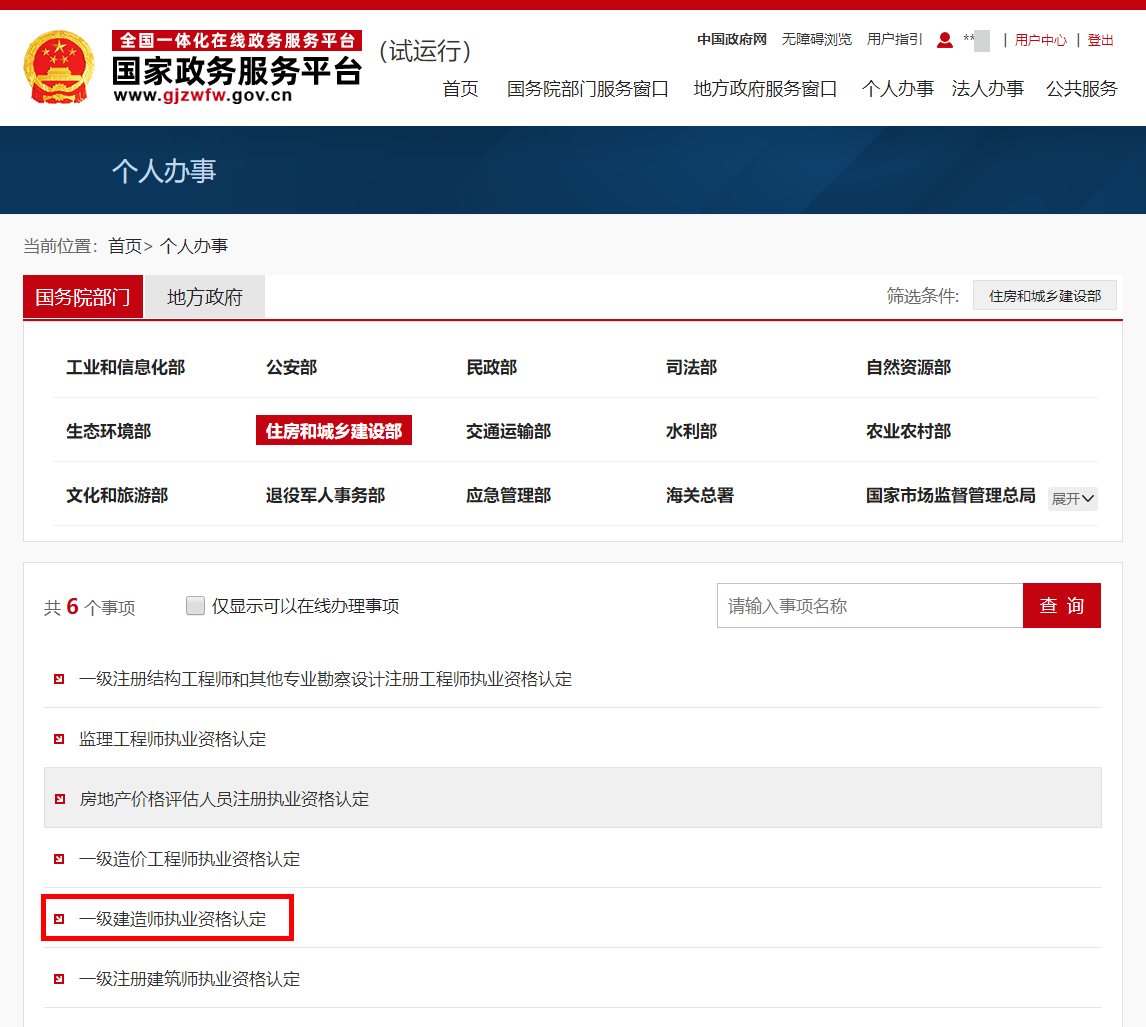Open 用户中心 from the header
Viewport: 1146px width, 1027px height.
click(1040, 40)
